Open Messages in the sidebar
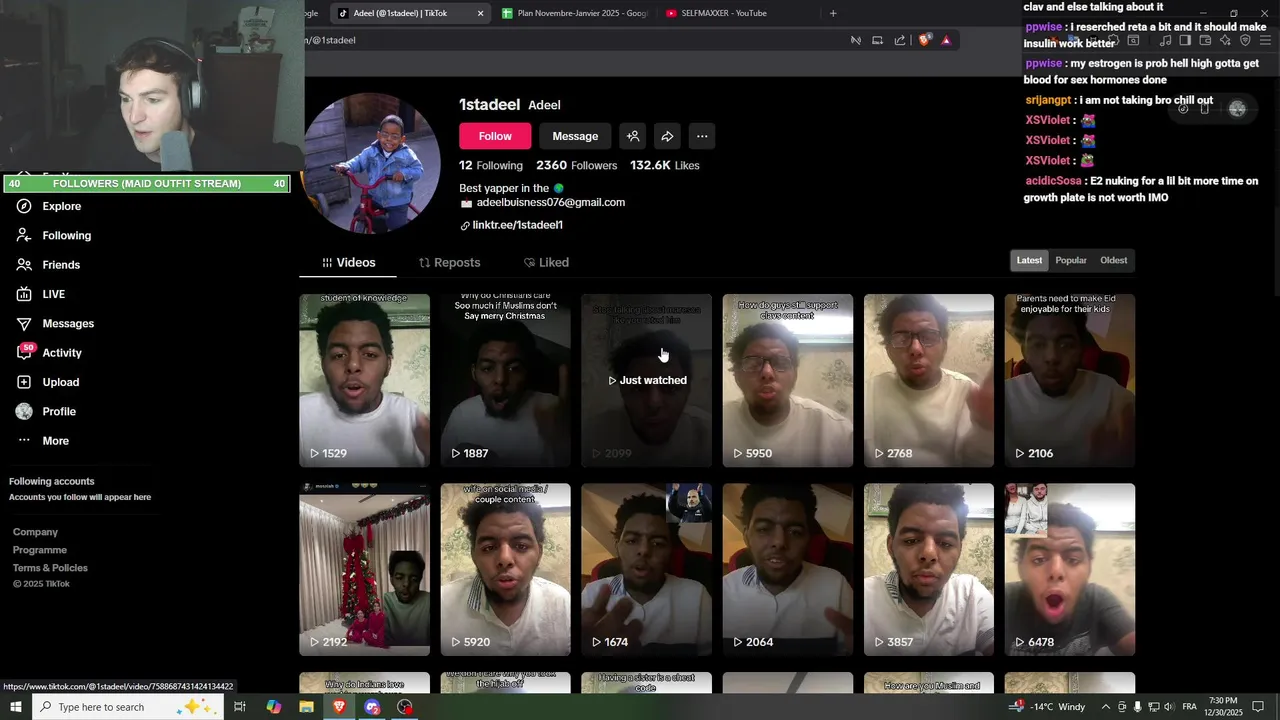Viewport: 1280px width, 720px height. pos(55,323)
